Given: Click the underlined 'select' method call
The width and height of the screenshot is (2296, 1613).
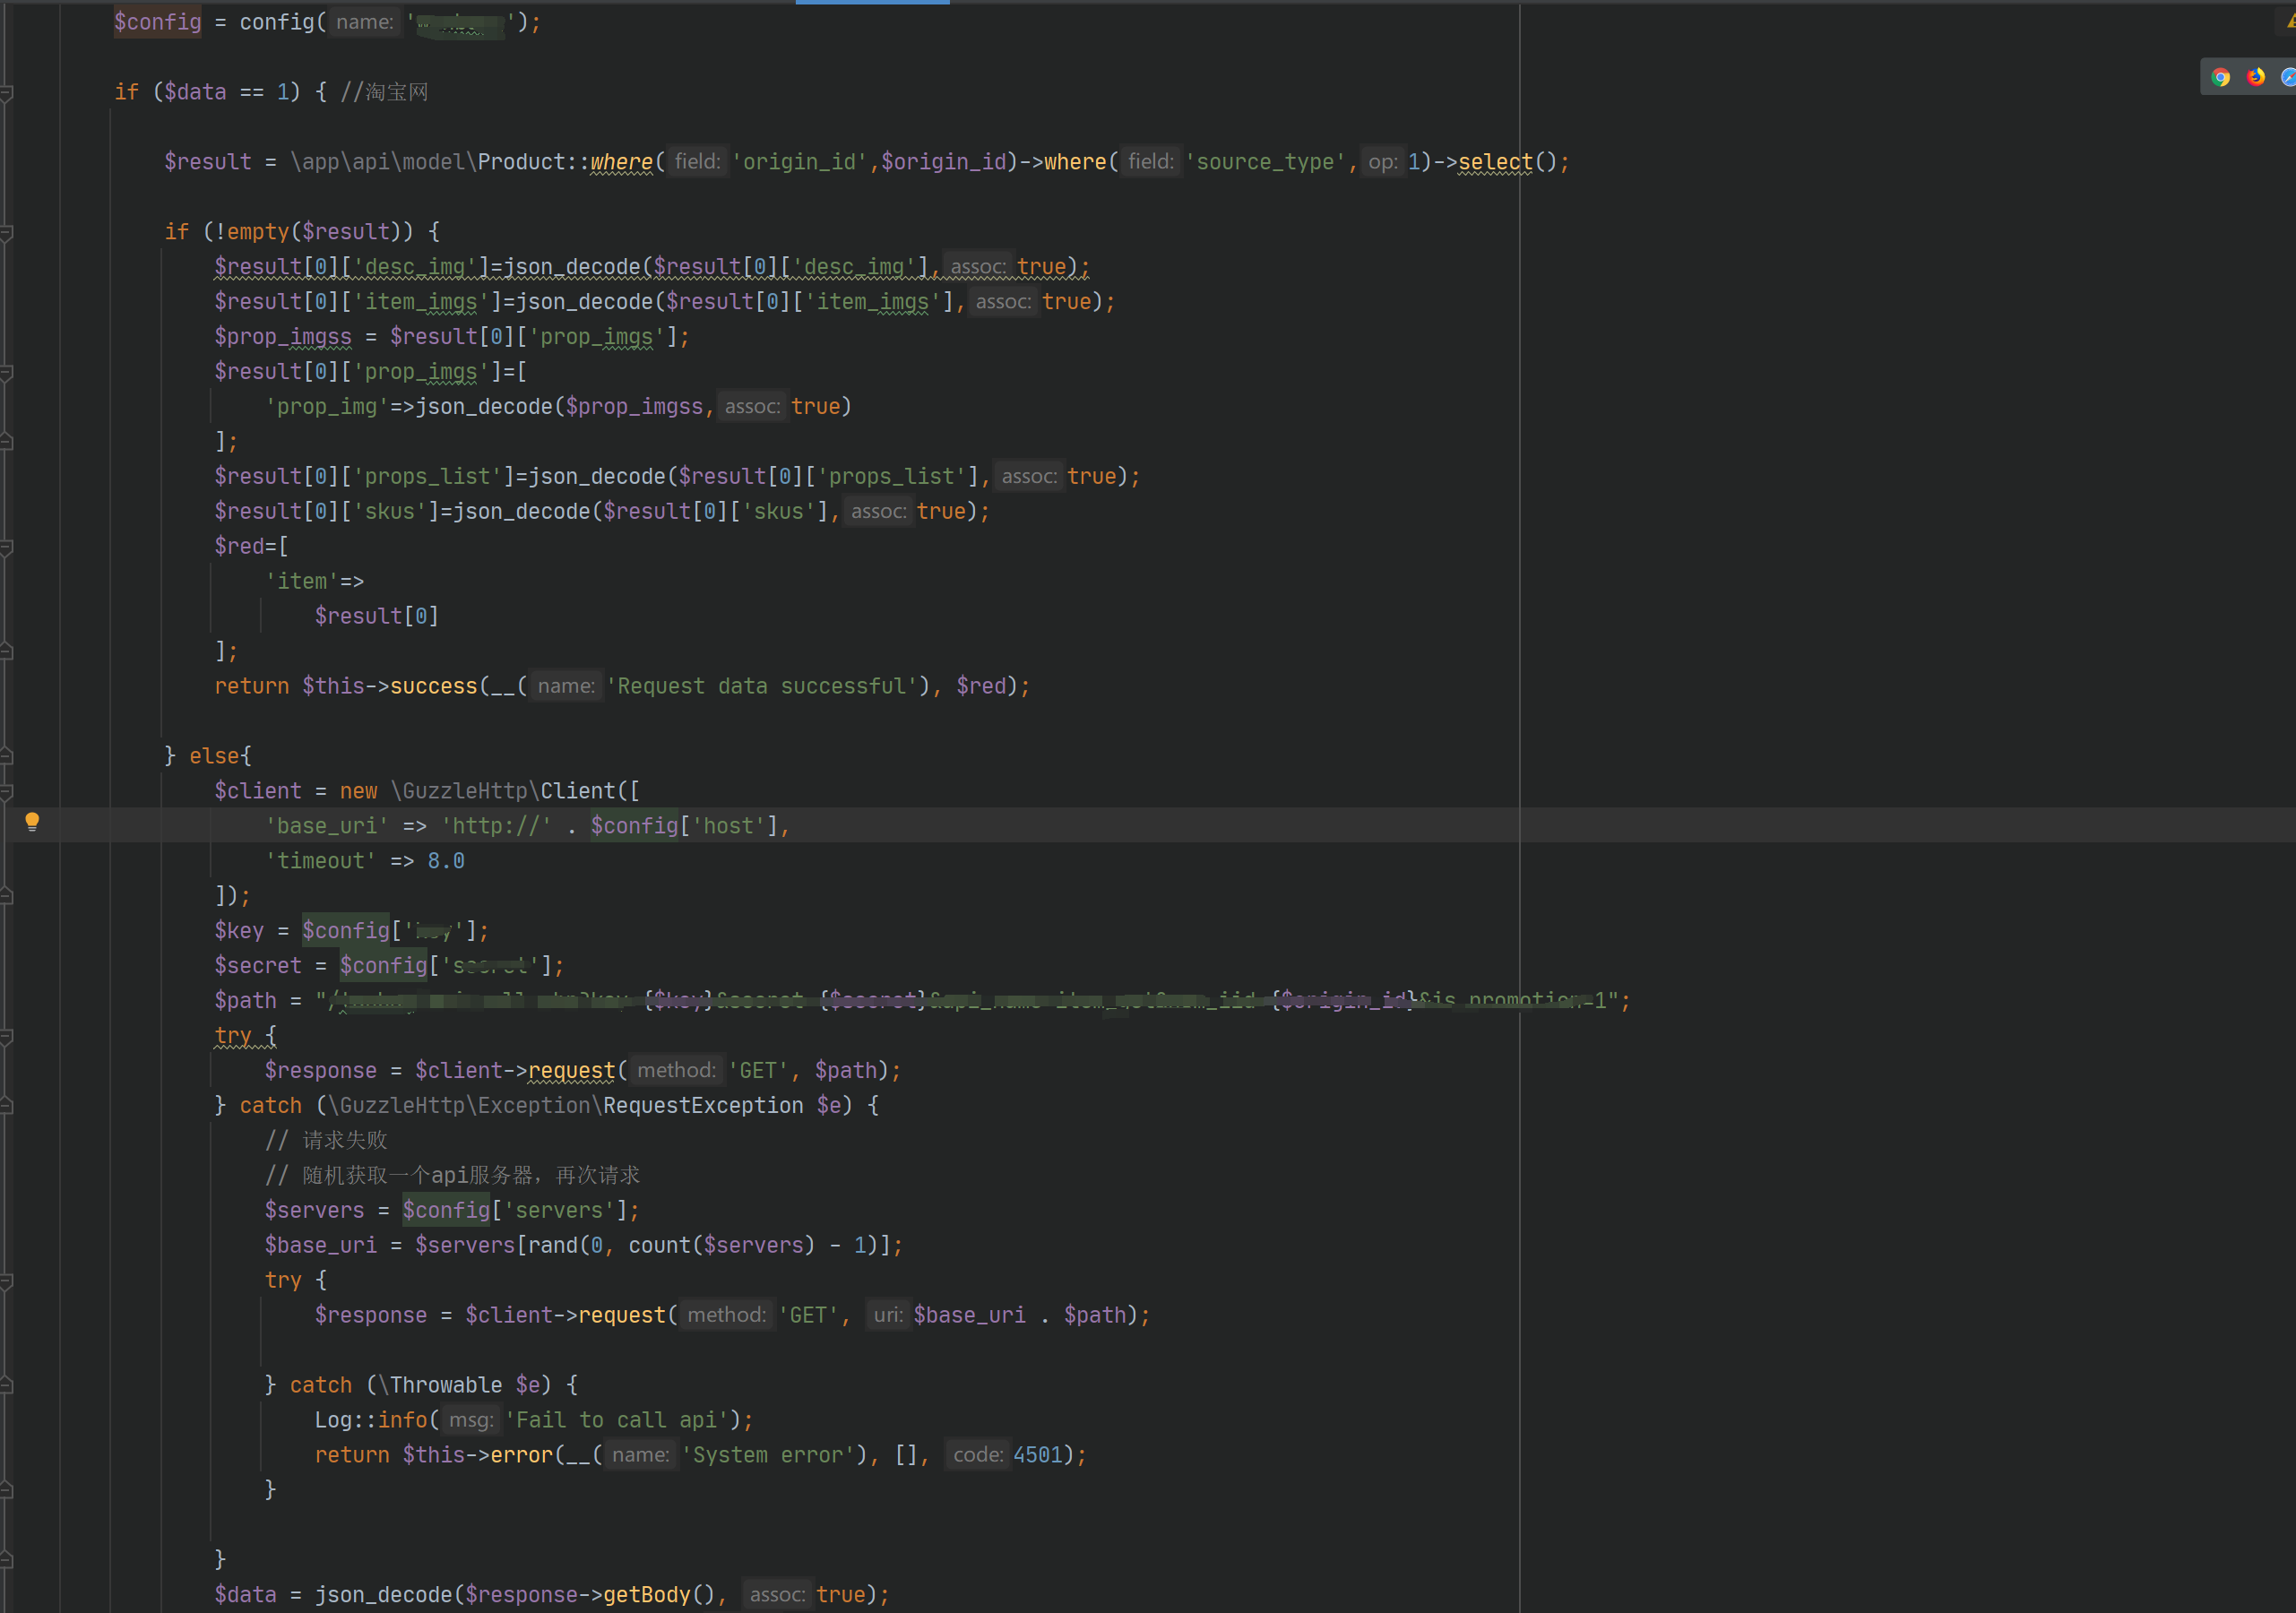Looking at the screenshot, I should [1494, 162].
